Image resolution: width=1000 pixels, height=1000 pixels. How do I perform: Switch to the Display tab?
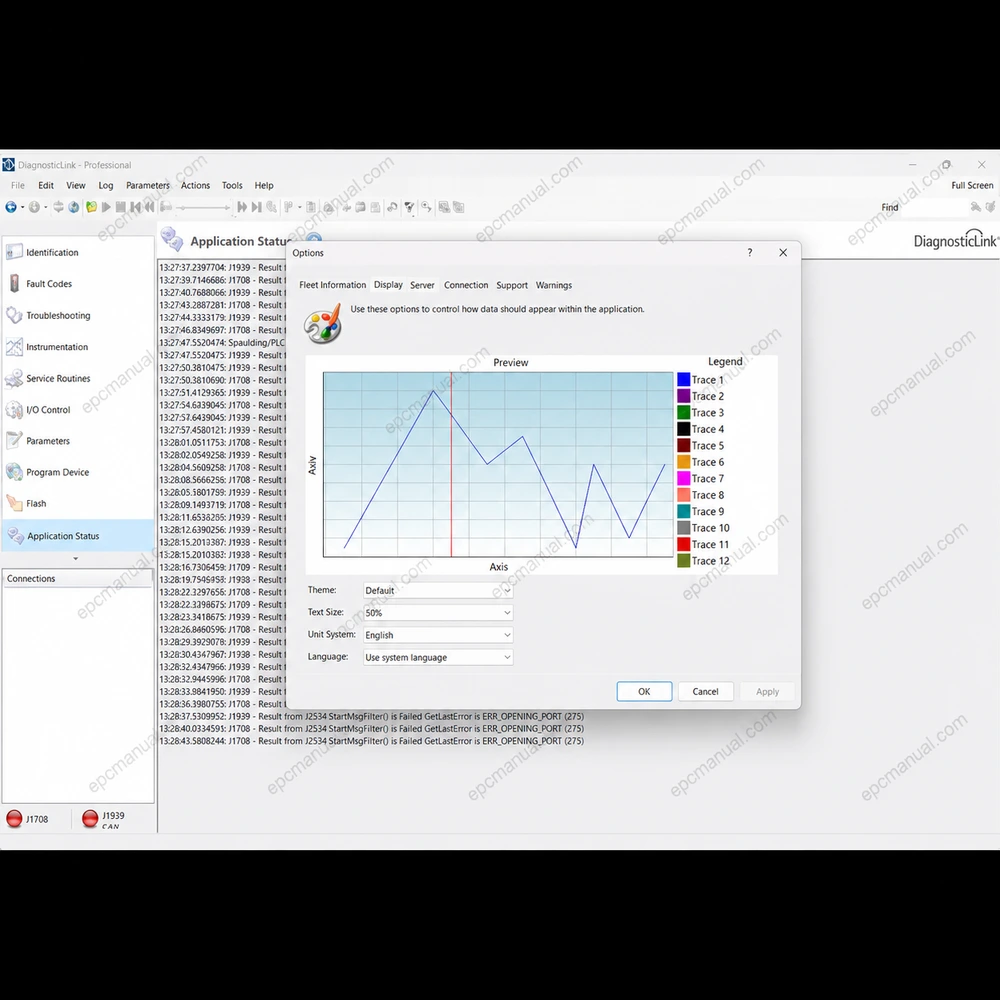388,284
